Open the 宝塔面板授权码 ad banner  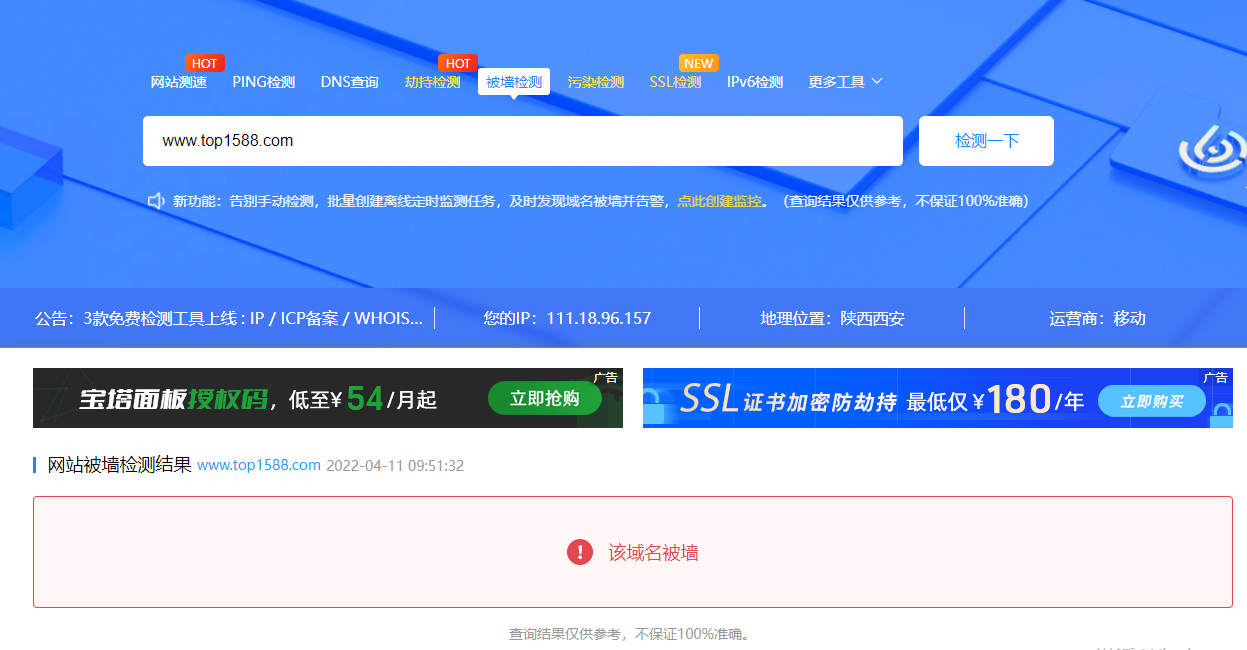[x=328, y=398]
